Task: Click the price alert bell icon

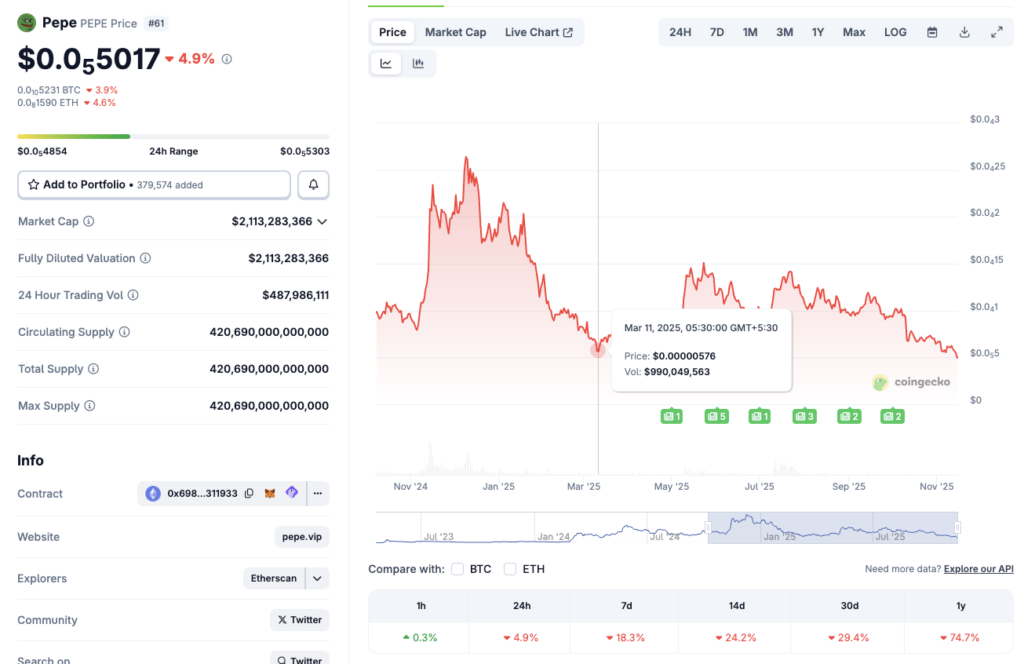Action: [313, 185]
